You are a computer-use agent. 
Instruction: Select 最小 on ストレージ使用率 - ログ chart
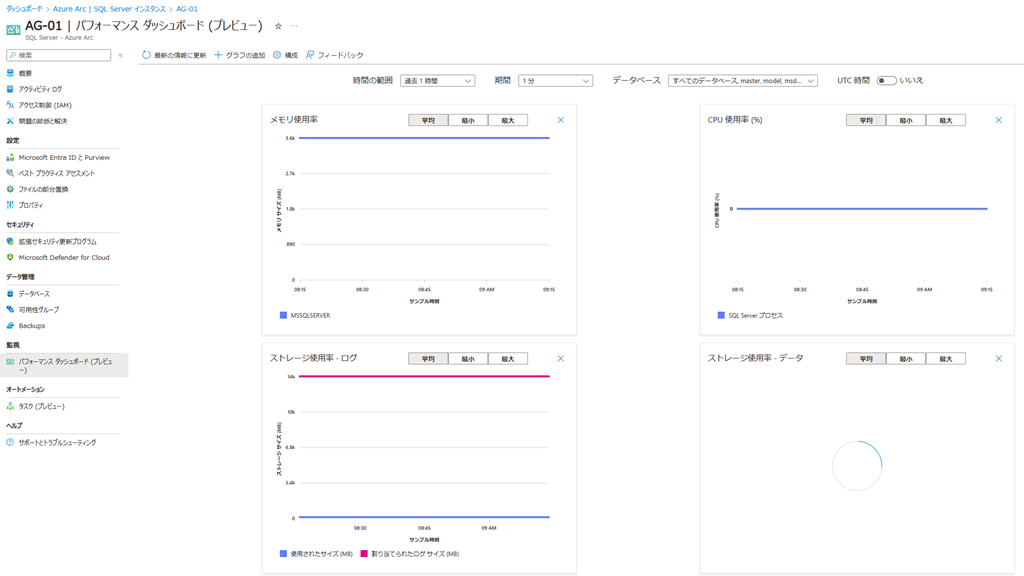click(468, 359)
